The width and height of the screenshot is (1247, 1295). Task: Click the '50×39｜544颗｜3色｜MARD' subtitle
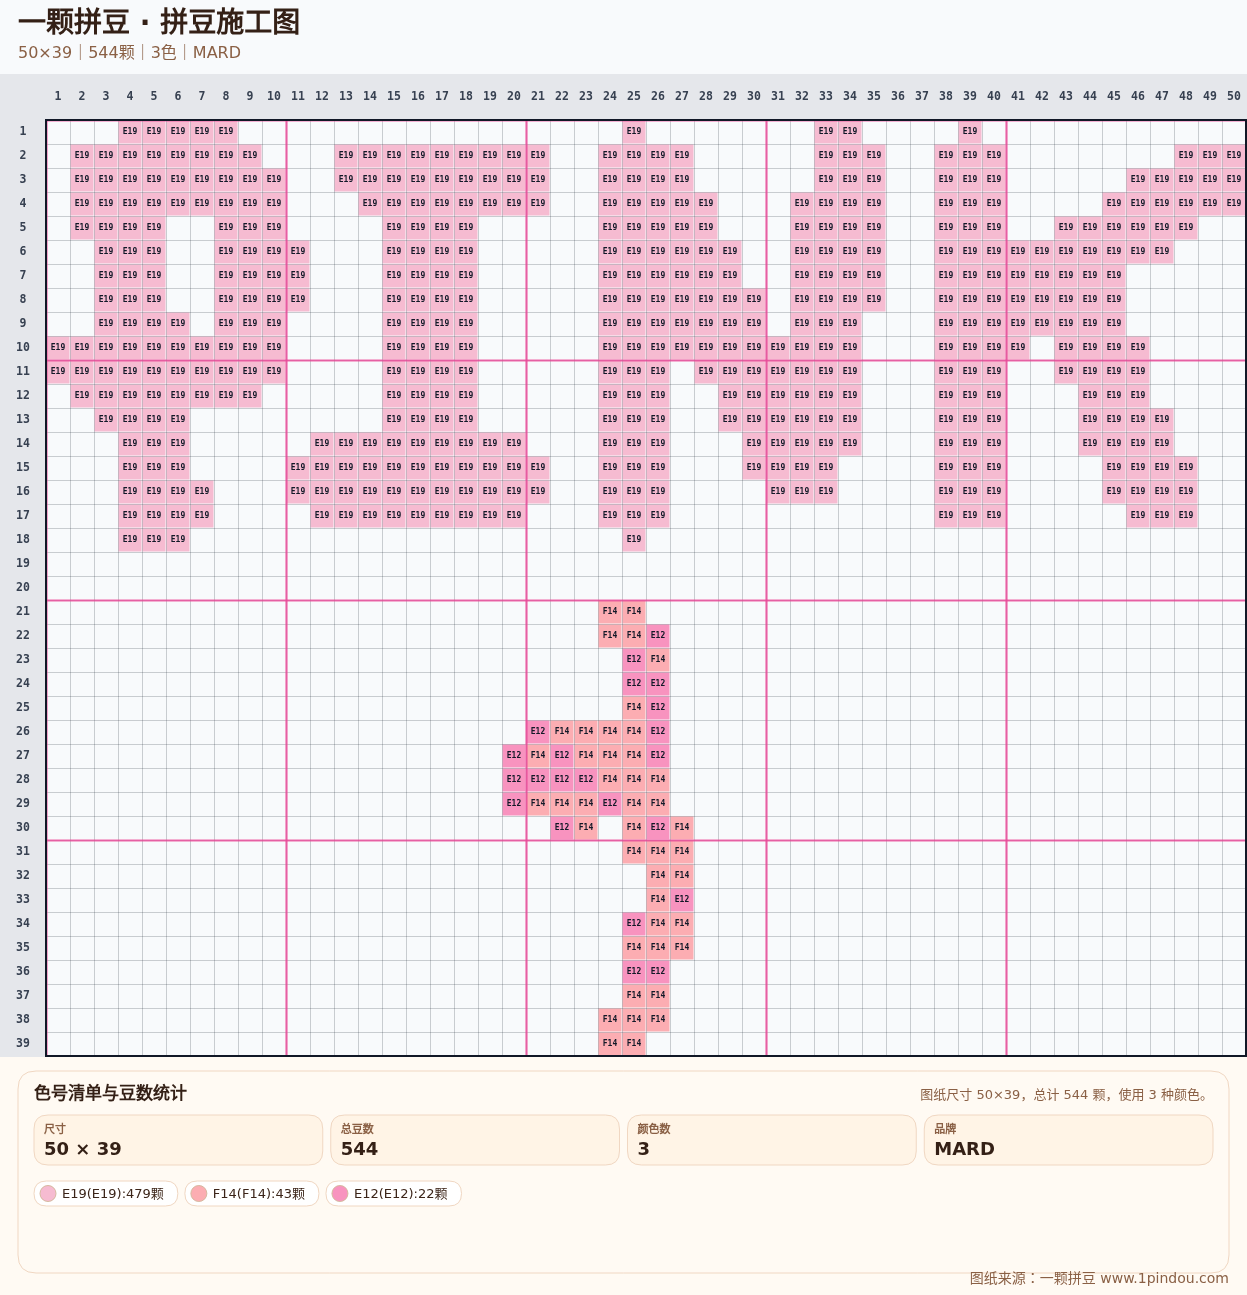coord(129,52)
